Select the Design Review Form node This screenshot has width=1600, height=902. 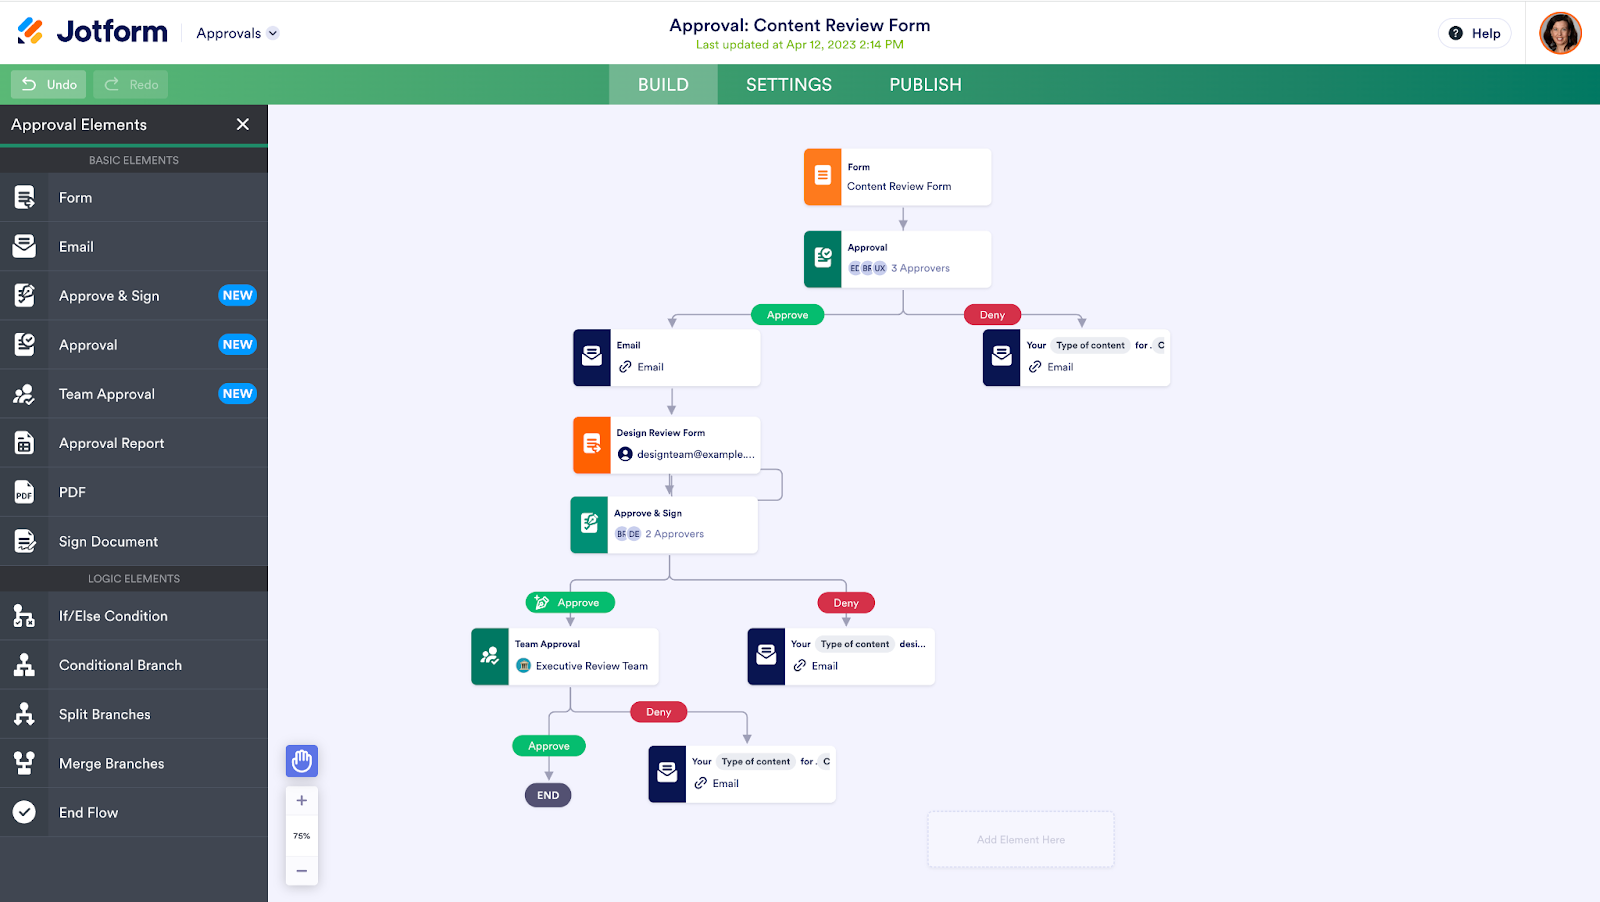click(667, 444)
